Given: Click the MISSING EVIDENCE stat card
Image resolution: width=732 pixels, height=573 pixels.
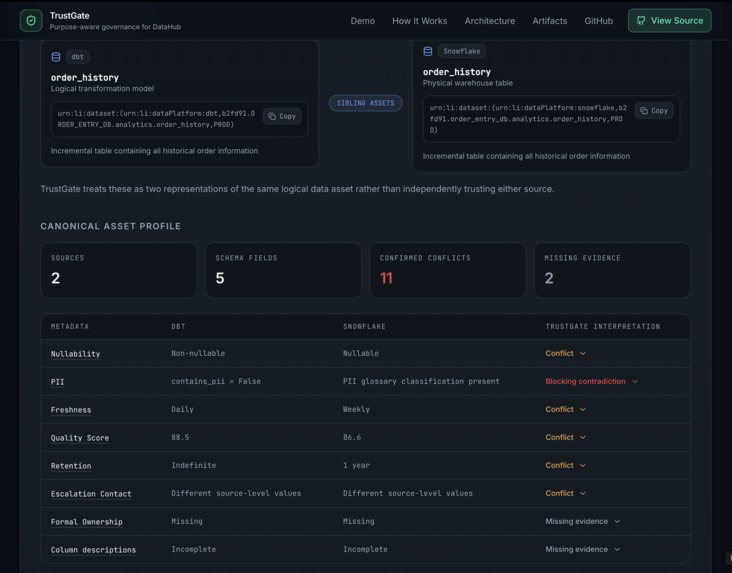Looking at the screenshot, I should pos(612,270).
